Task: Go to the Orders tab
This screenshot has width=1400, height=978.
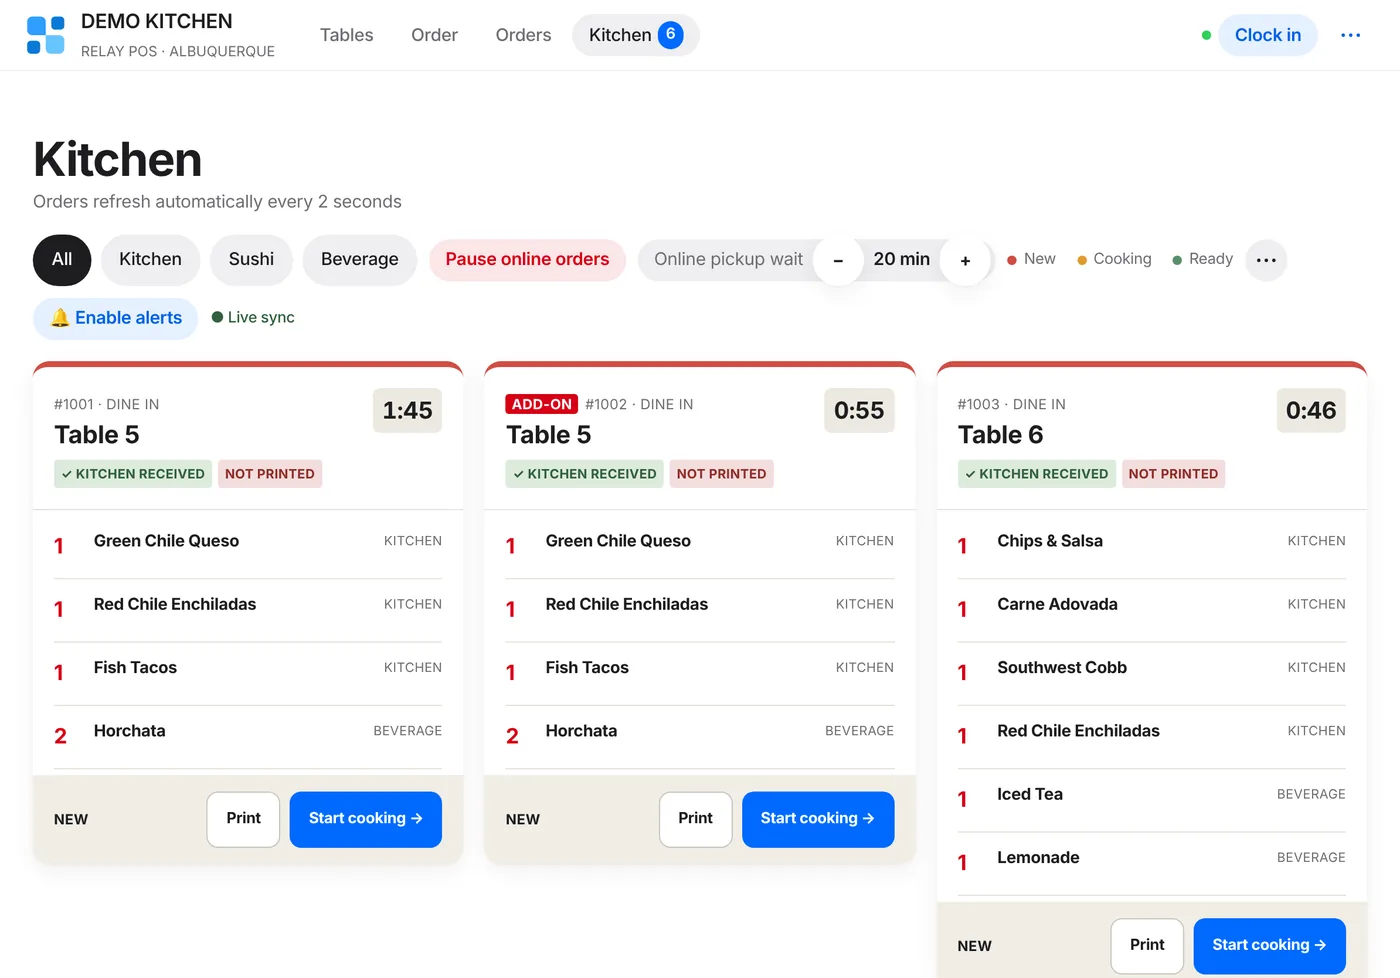Action: tap(523, 35)
